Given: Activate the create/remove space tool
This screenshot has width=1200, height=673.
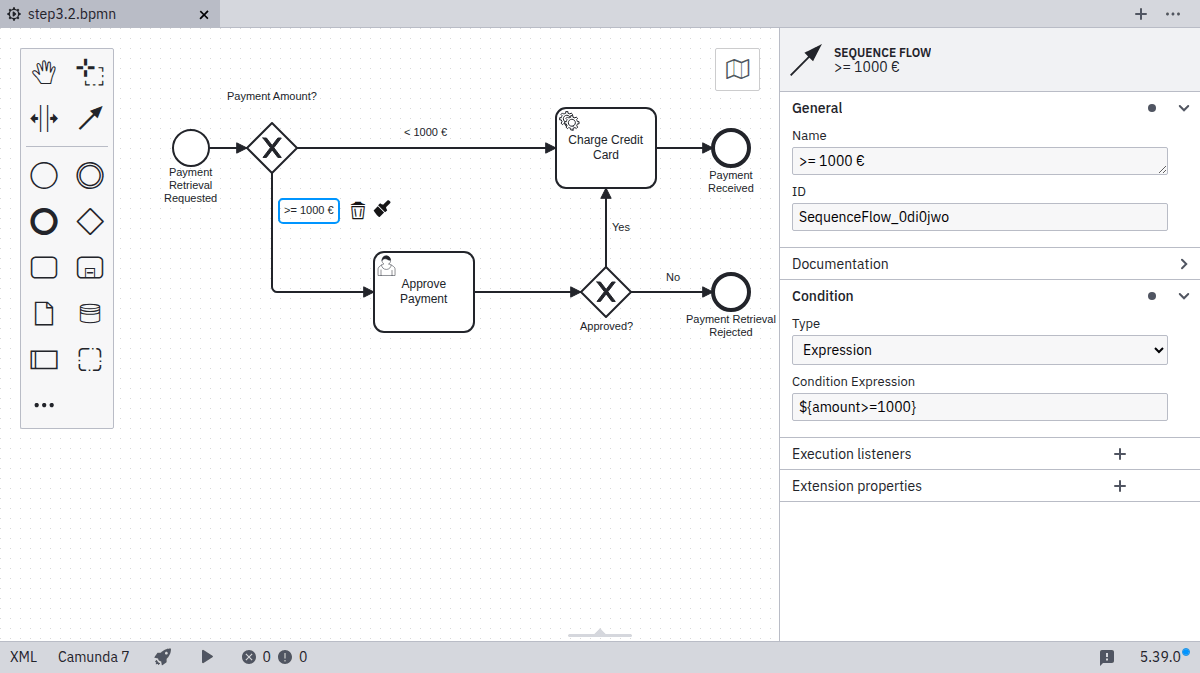Looking at the screenshot, I should [44, 118].
